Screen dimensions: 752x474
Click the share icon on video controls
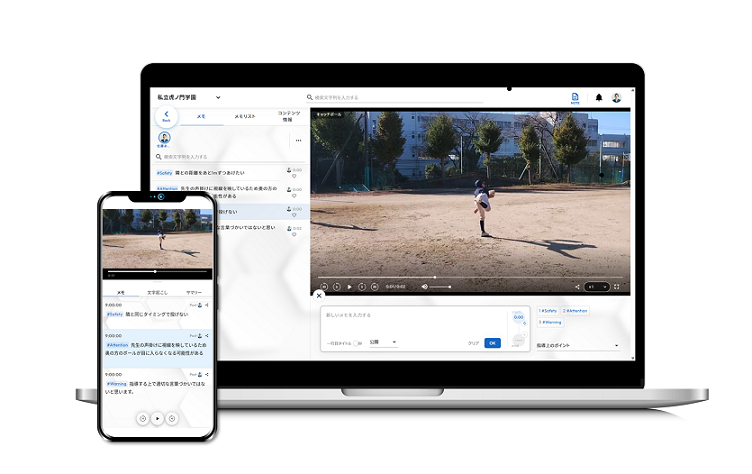[577, 287]
